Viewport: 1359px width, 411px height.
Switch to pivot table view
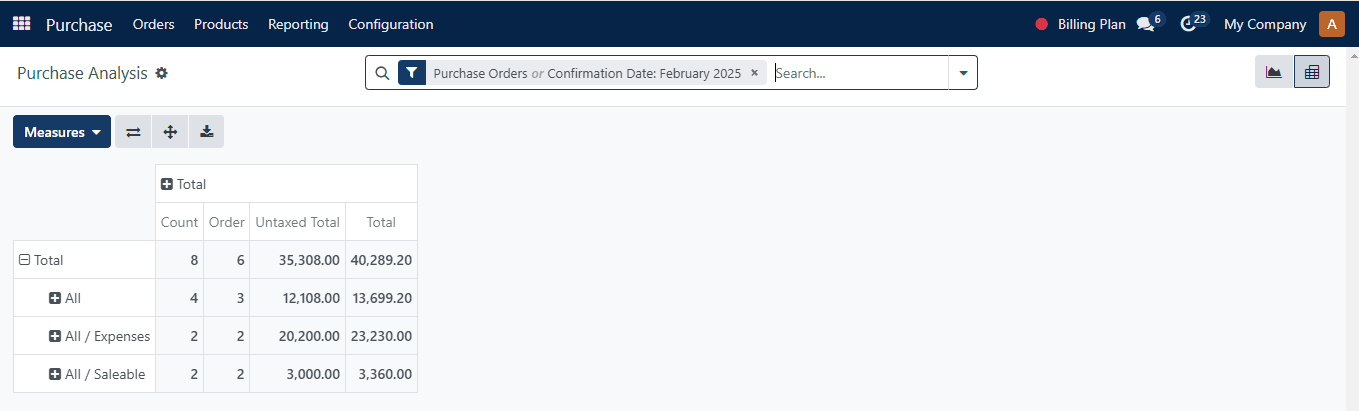1312,72
